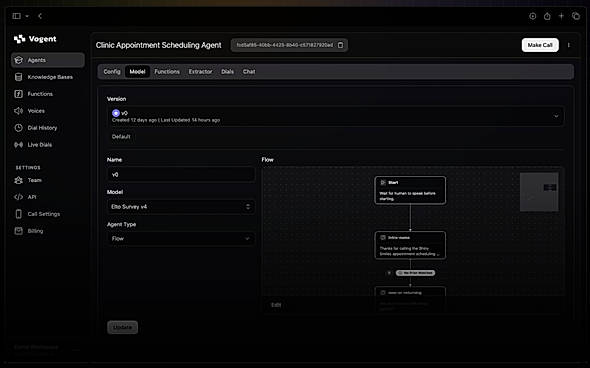Screen dimensions: 590x368
Task: Click the flow minimap thumbnail
Action: 539,192
